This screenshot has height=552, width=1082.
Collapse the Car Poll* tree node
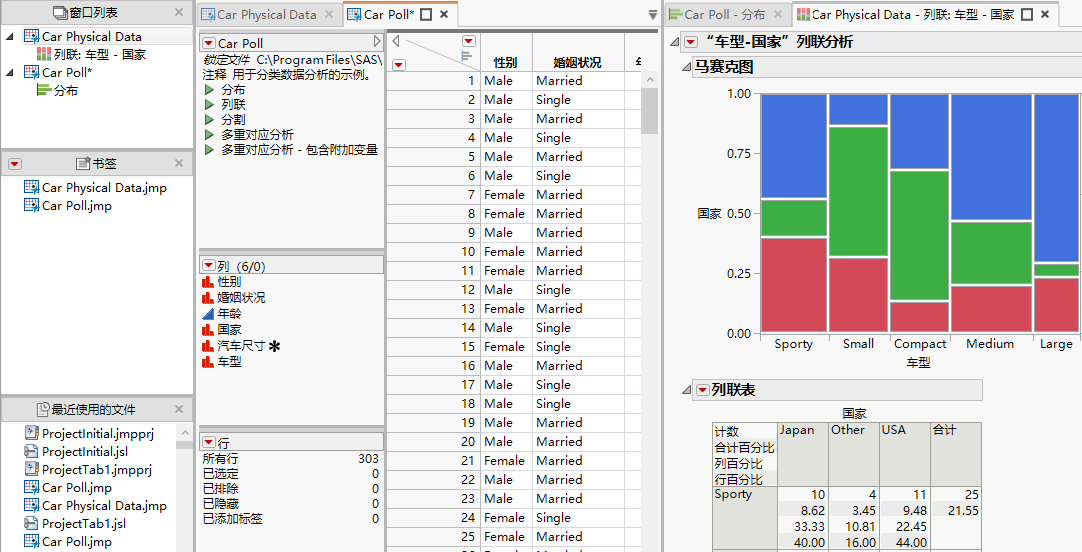(x=10, y=72)
